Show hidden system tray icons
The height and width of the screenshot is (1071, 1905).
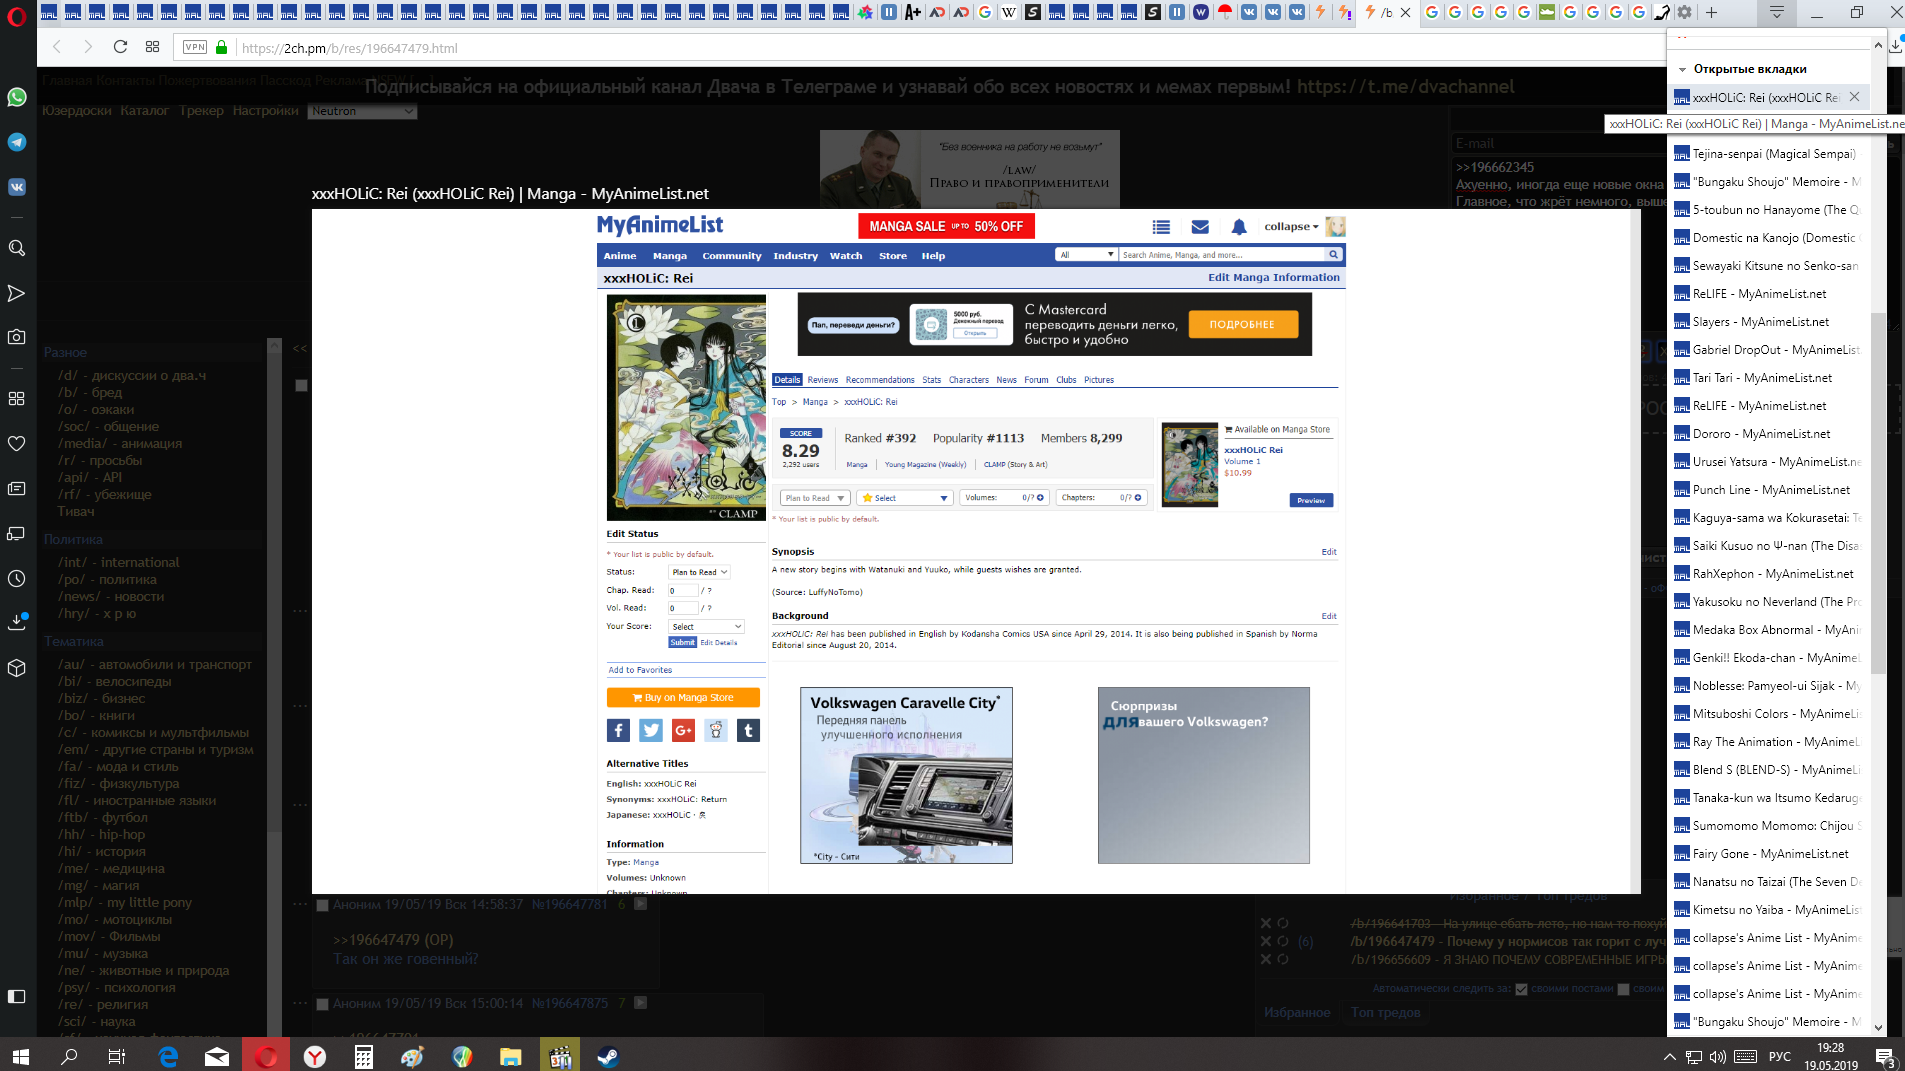point(1669,1057)
